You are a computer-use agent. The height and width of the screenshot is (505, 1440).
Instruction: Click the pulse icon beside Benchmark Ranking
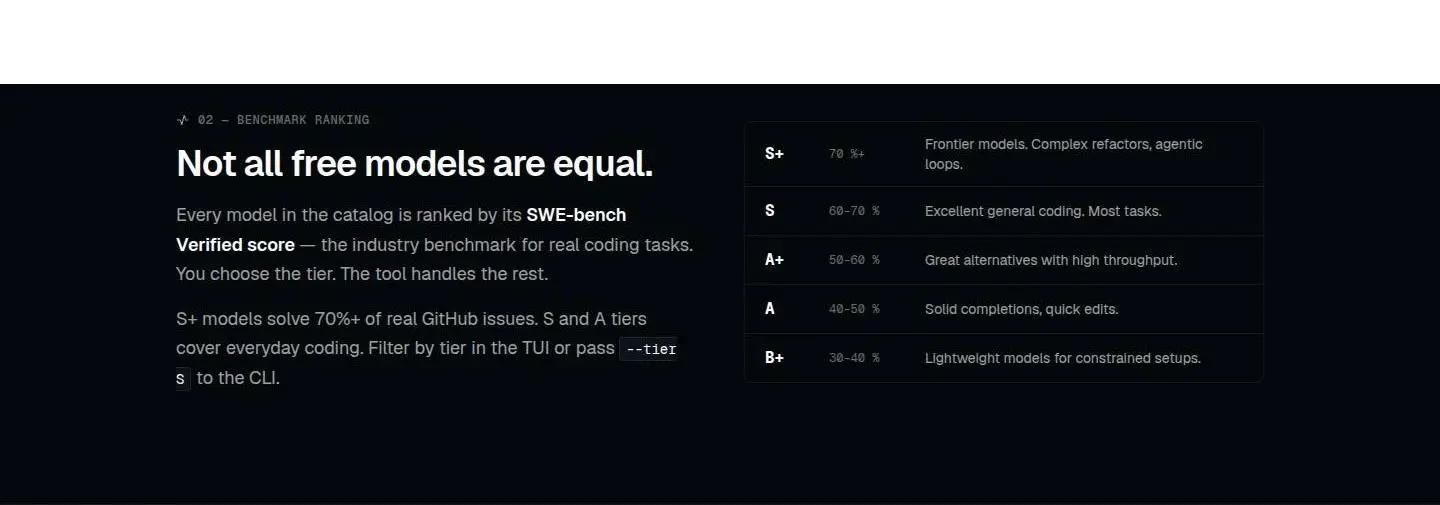click(x=182, y=120)
